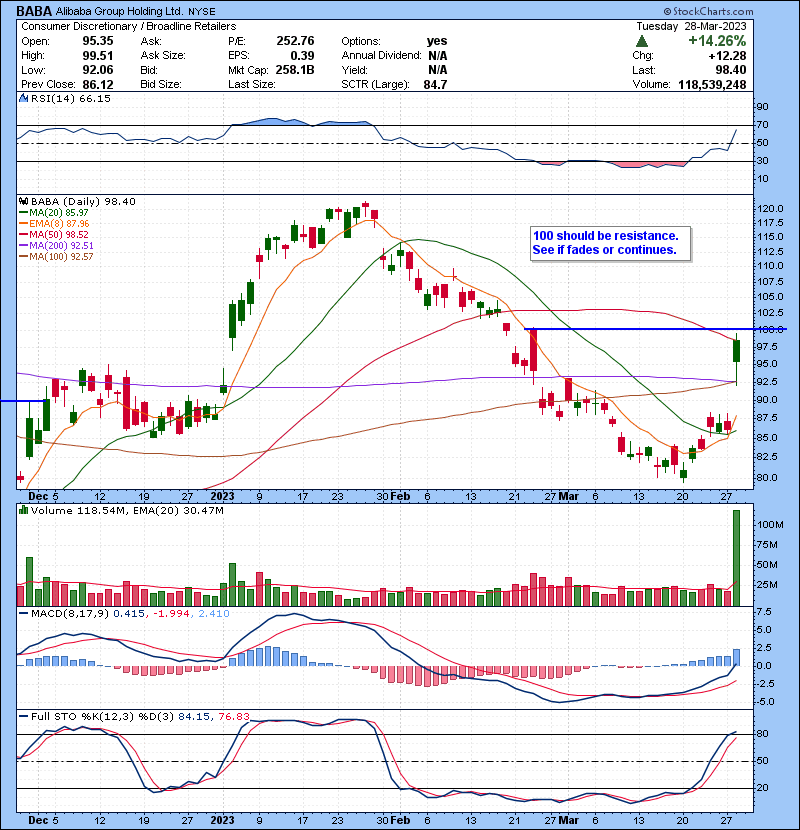Click the StockCharts.com copyright label

pyautogui.click(x=708, y=11)
